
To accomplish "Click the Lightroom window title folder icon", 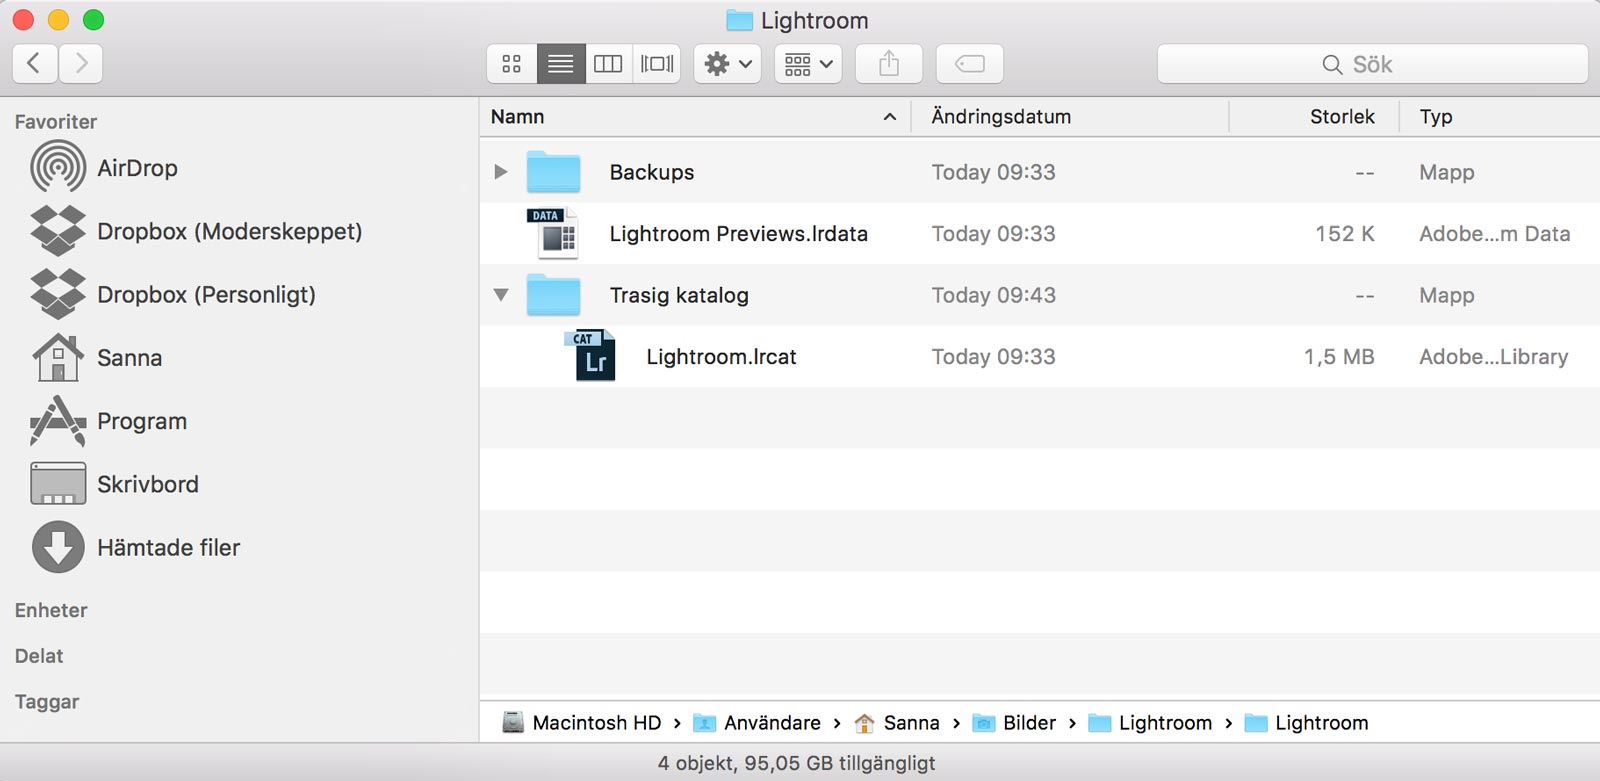I will coord(739,20).
